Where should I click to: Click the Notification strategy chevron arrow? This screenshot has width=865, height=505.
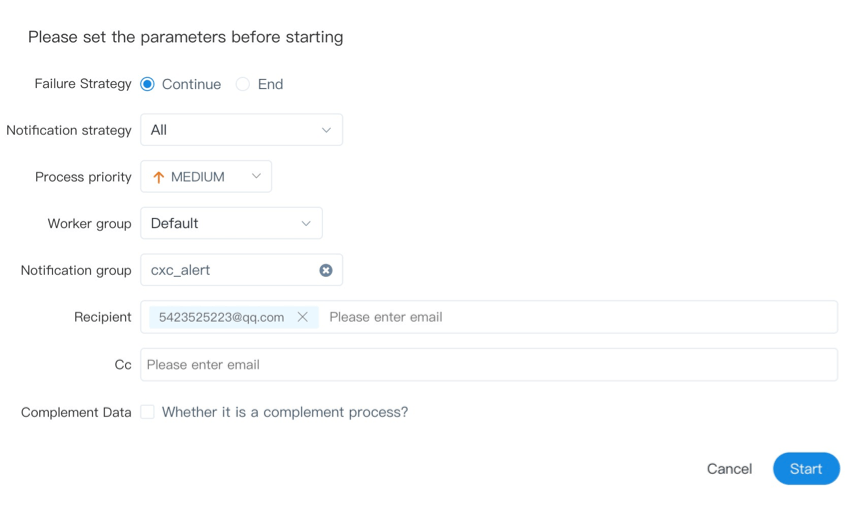click(326, 130)
